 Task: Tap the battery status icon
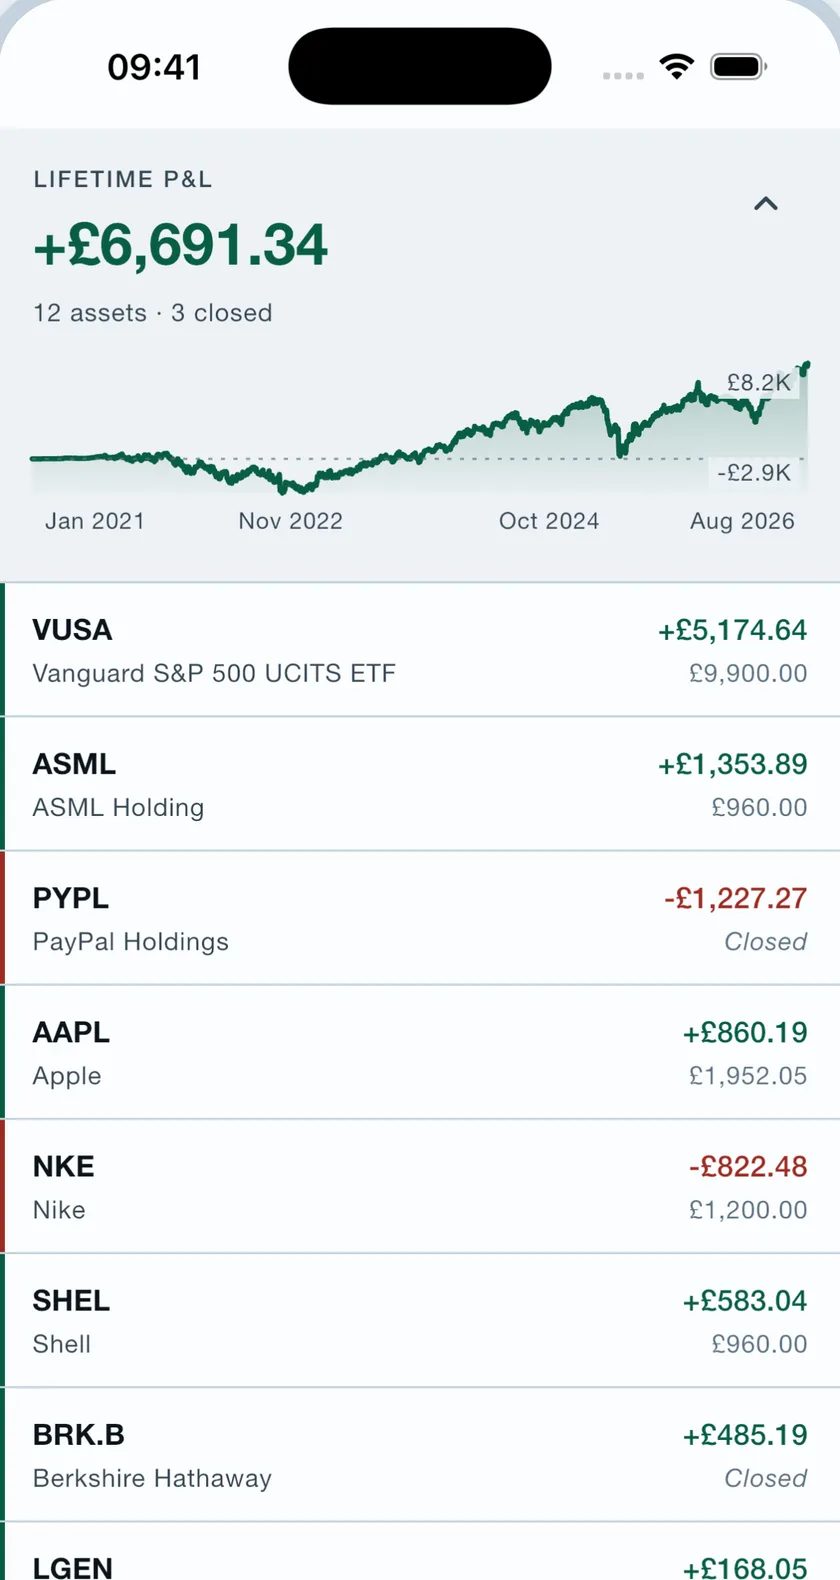coord(739,67)
